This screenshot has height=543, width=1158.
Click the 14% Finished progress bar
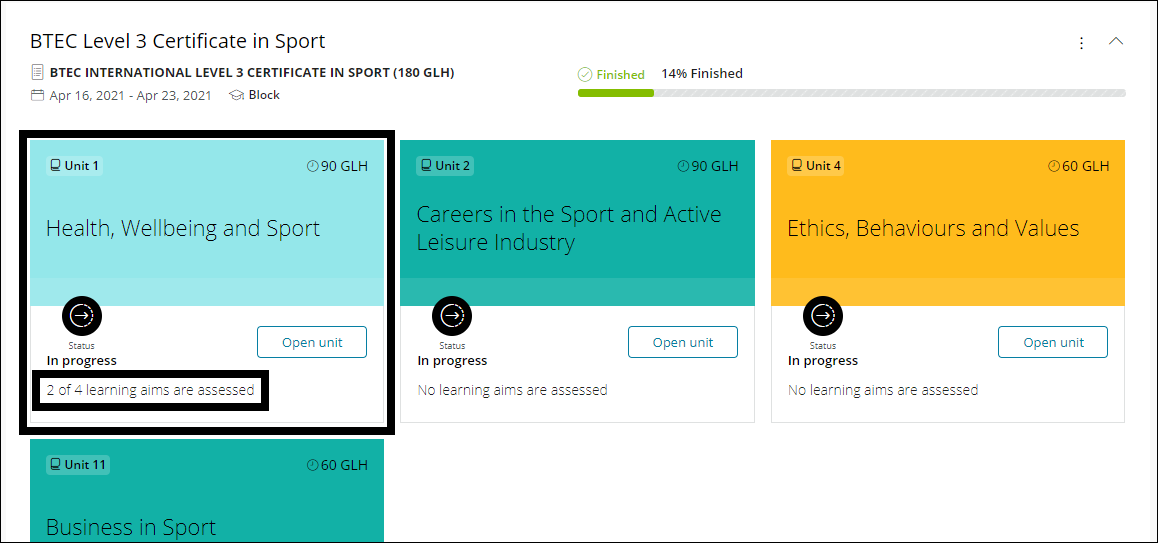tap(851, 93)
